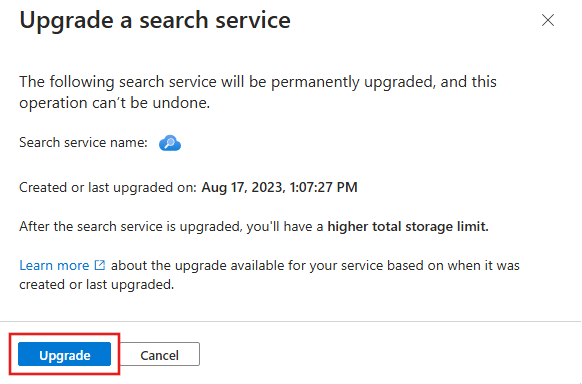Confirm with the blue Upgrade button

65,354
